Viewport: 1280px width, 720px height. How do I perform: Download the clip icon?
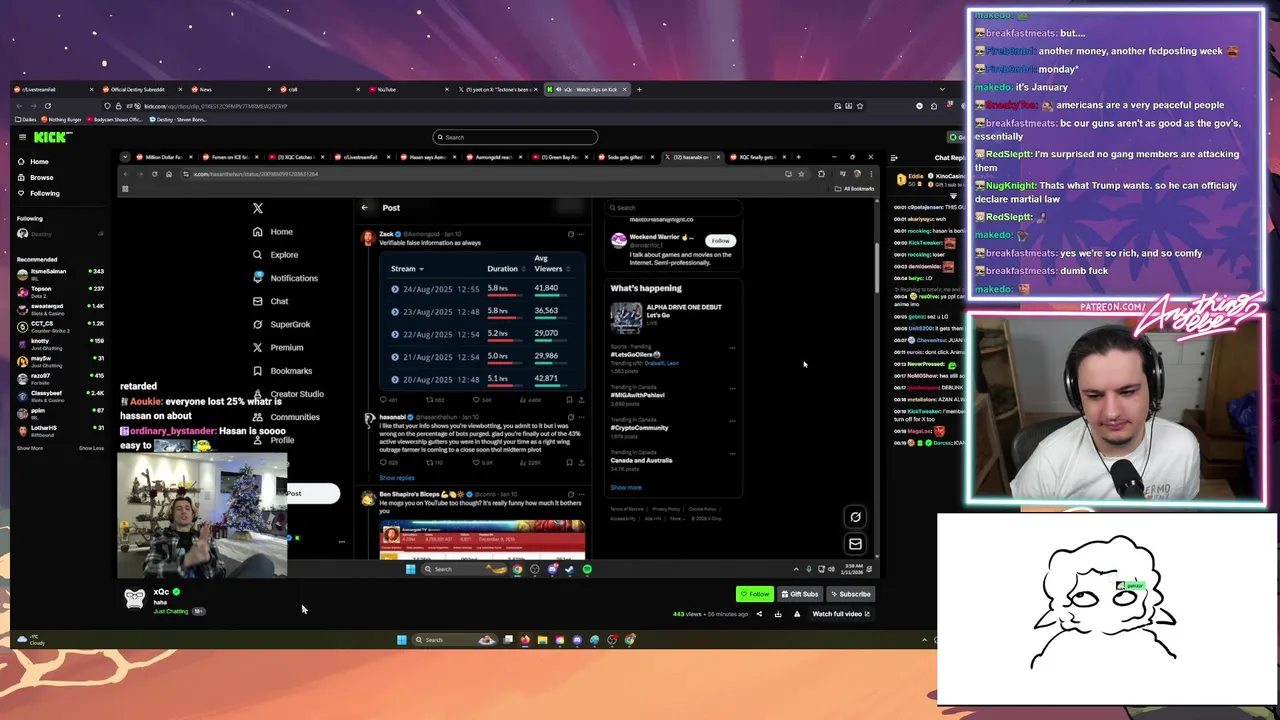coord(778,614)
